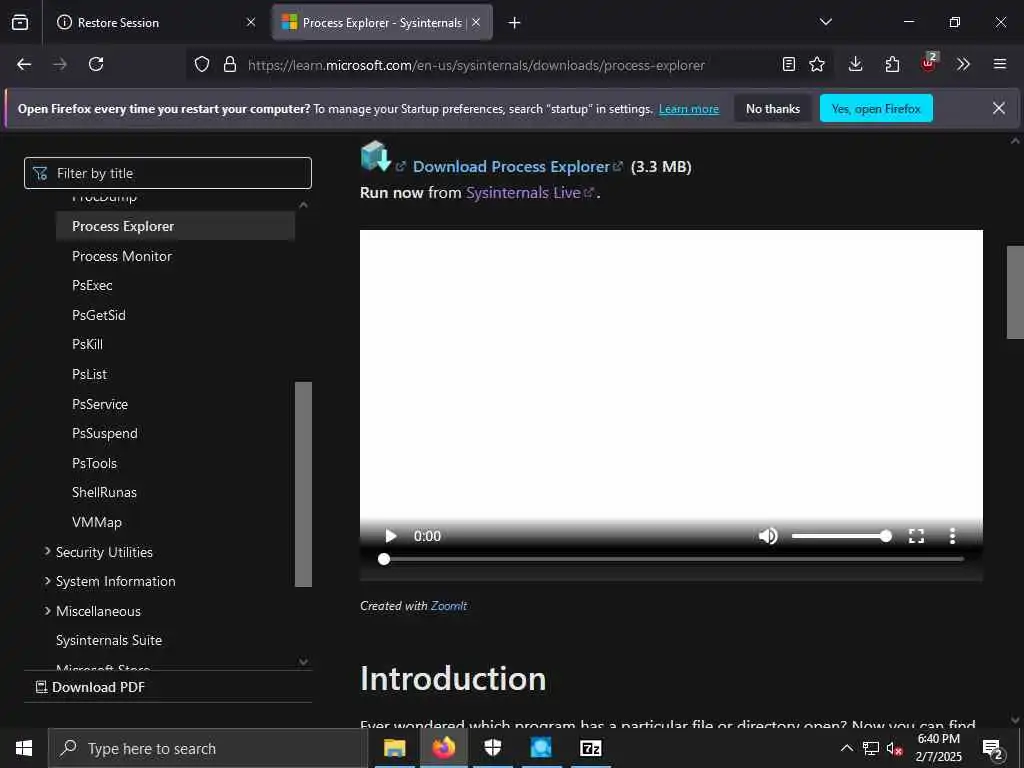This screenshot has width=1024, height=768.
Task: Open the ZoomIt link
Action: [449, 606]
